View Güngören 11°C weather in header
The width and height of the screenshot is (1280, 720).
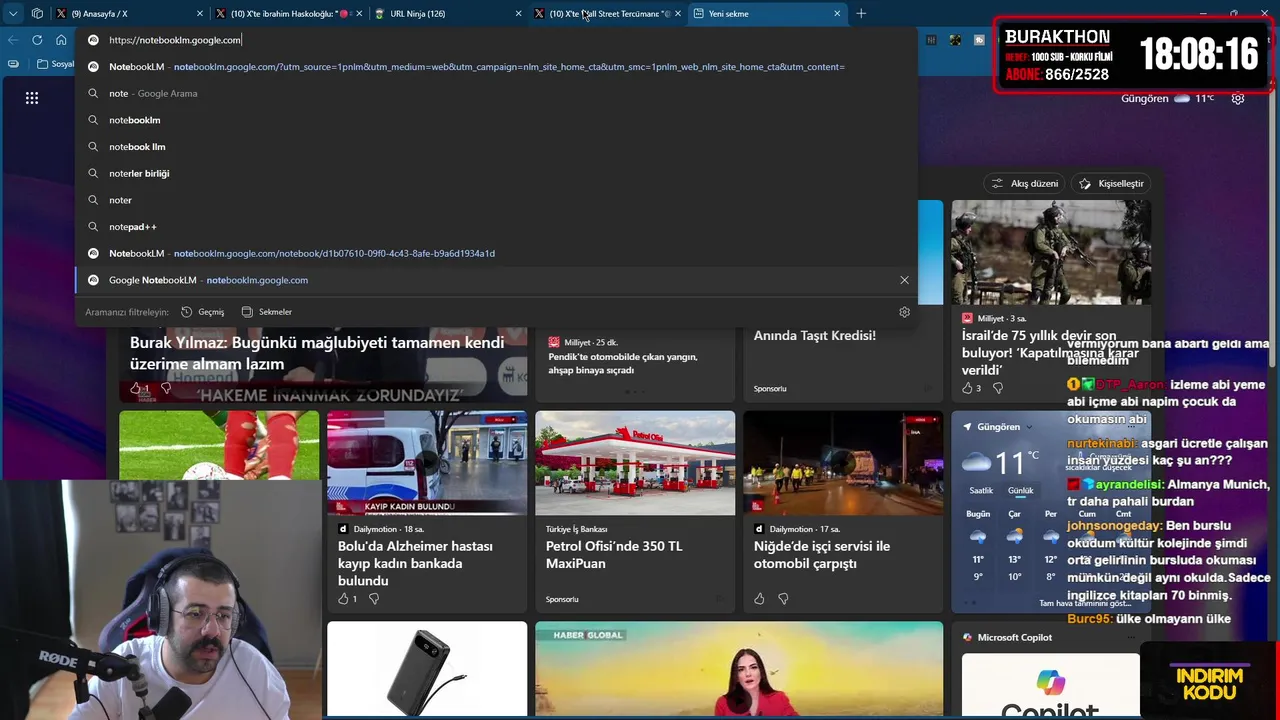1167,98
